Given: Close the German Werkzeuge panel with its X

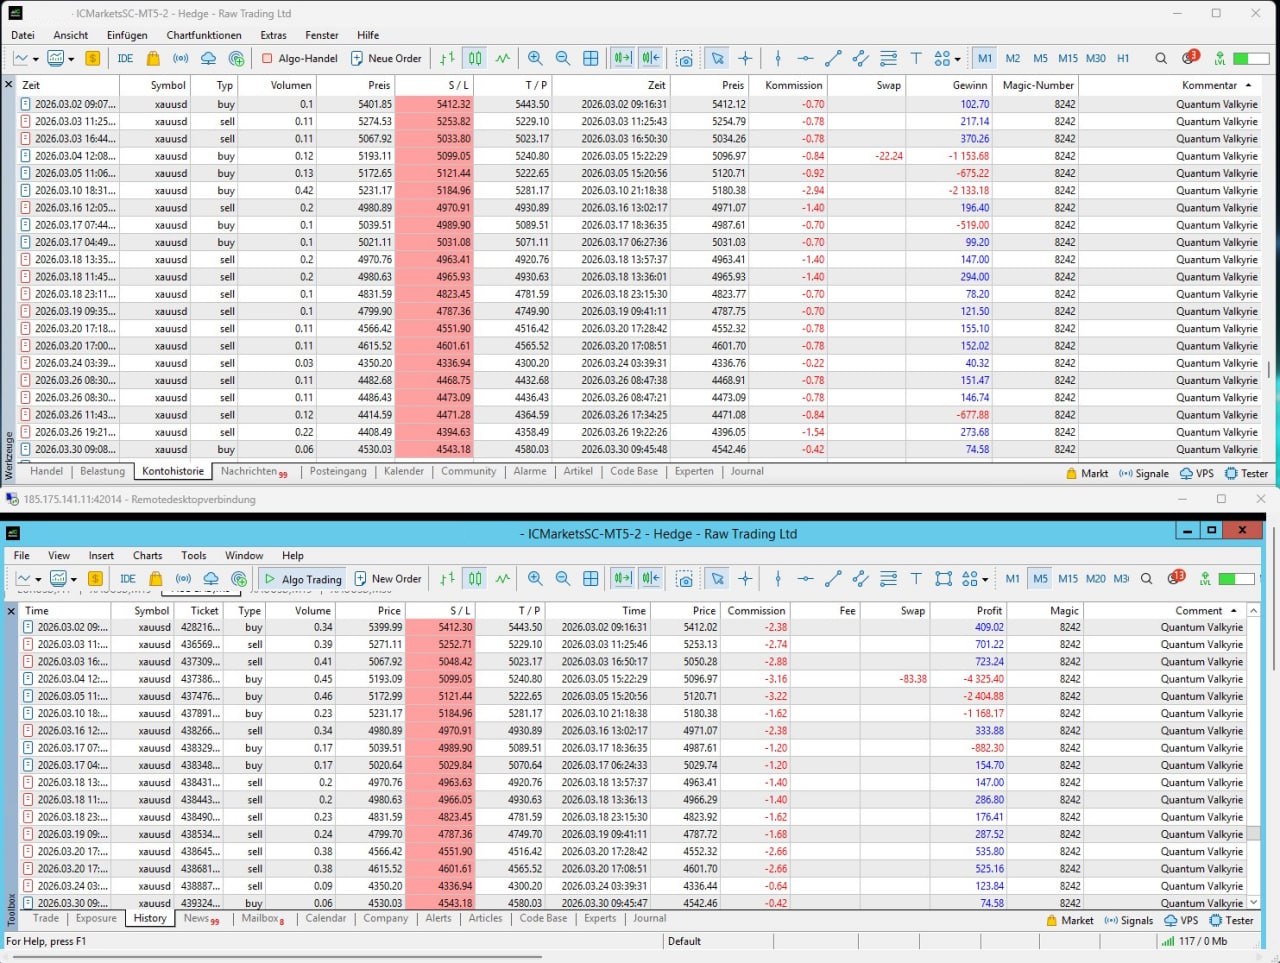Looking at the screenshot, I should tap(9, 85).
